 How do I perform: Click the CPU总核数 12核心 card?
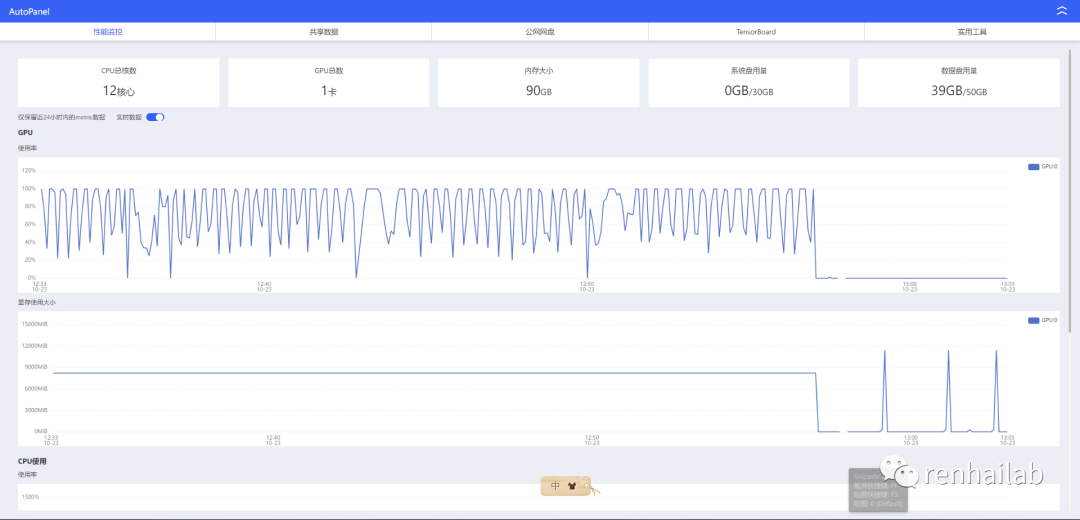118,83
